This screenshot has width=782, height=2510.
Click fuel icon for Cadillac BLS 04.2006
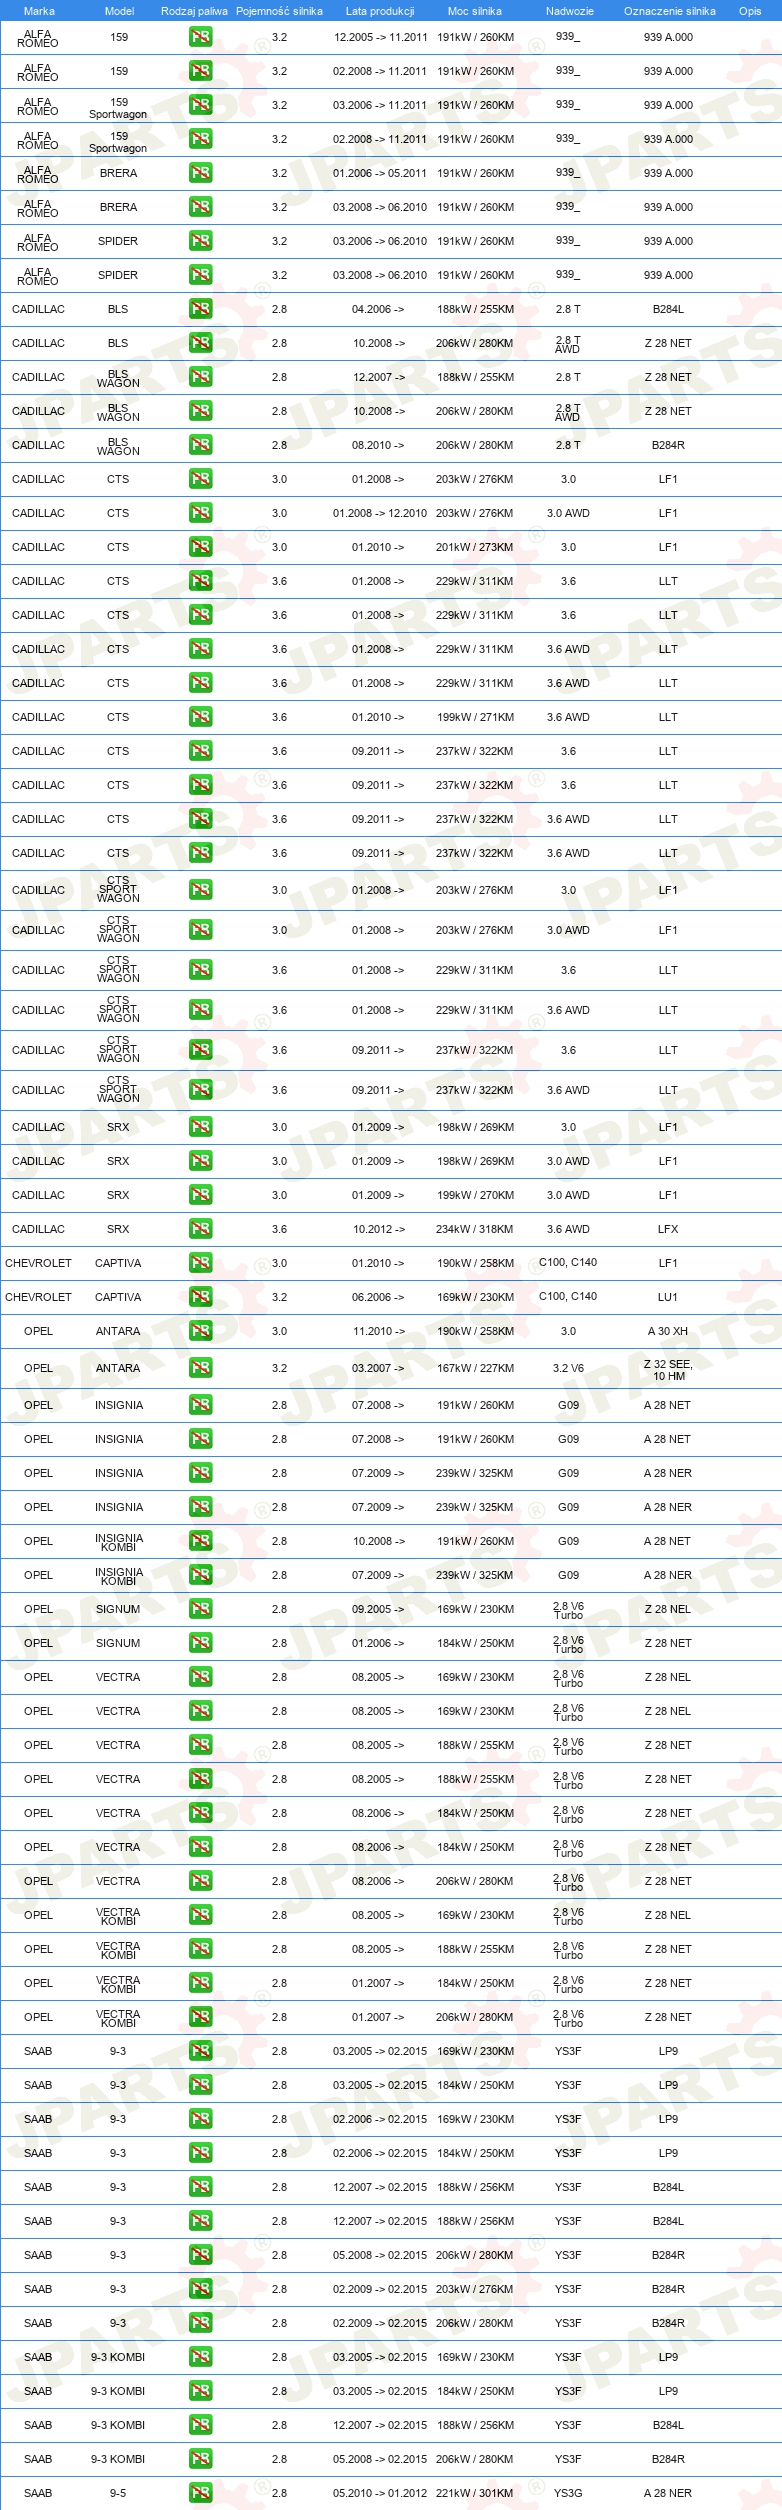[x=200, y=309]
